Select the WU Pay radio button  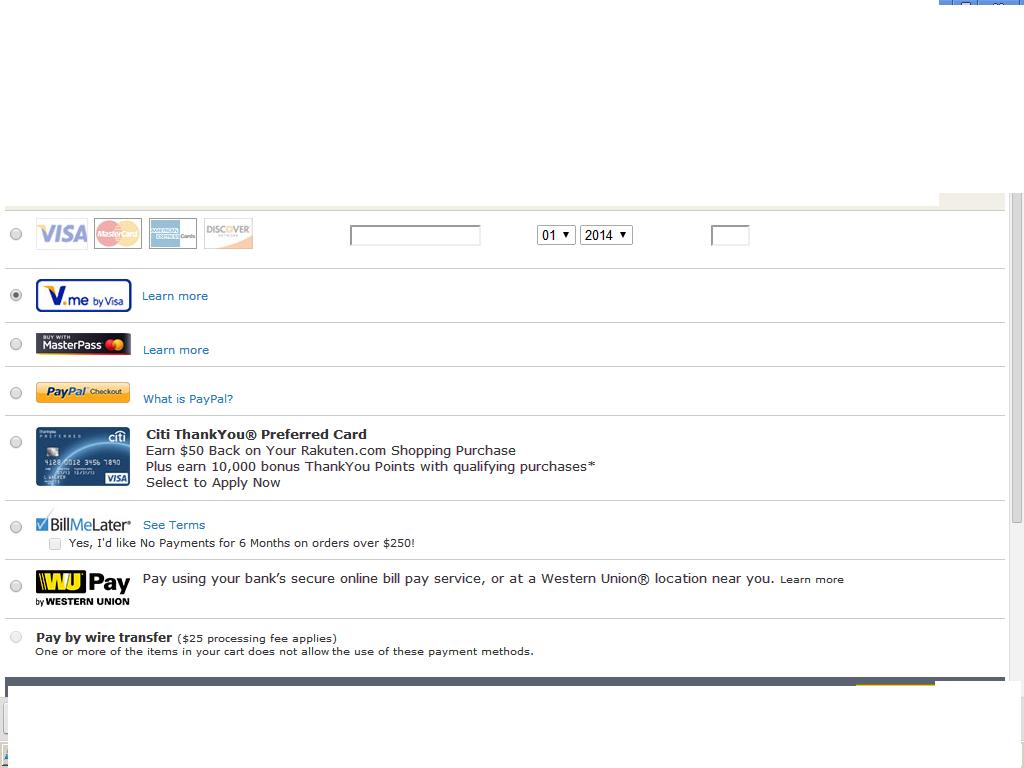(16, 586)
